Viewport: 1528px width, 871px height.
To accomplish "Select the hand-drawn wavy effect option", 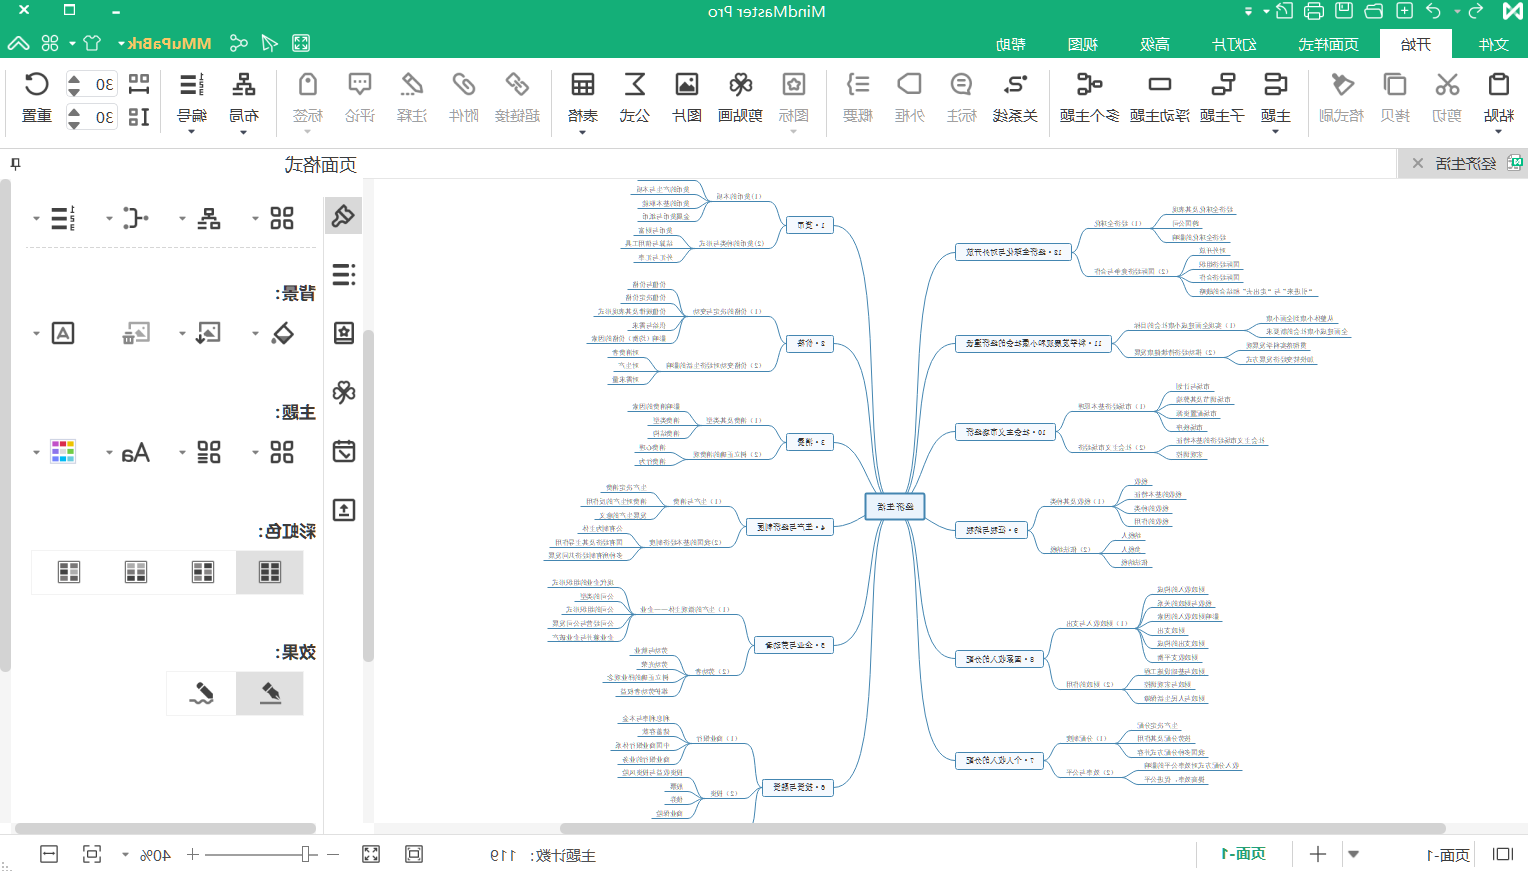I will (202, 693).
